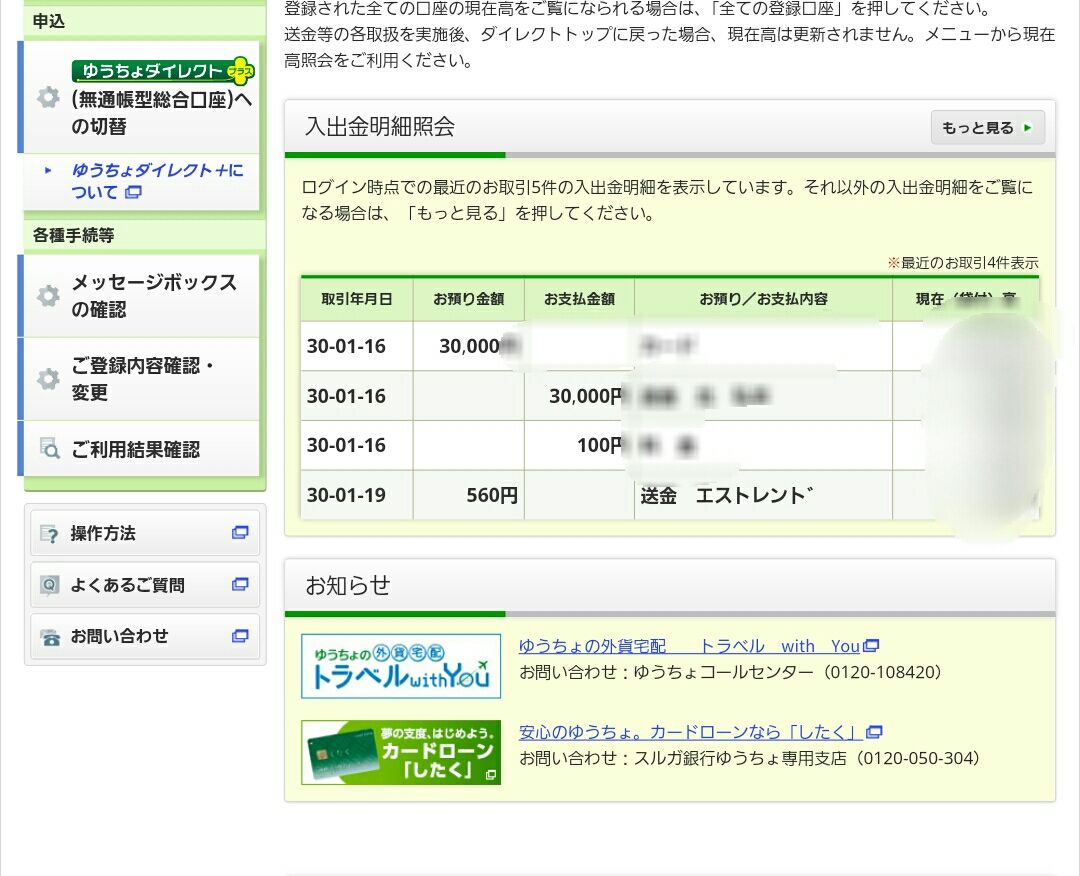Click magnifier document icon beside ご利用結果確認

click(49, 448)
